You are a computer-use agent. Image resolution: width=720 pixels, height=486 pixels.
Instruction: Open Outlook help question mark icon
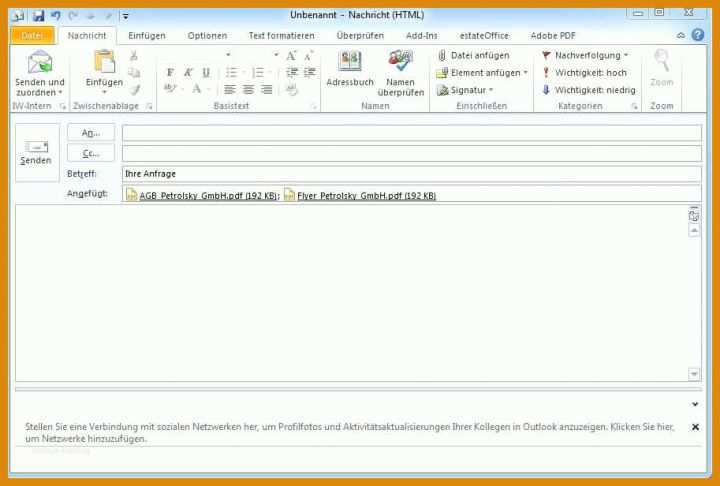pyautogui.click(x=698, y=35)
